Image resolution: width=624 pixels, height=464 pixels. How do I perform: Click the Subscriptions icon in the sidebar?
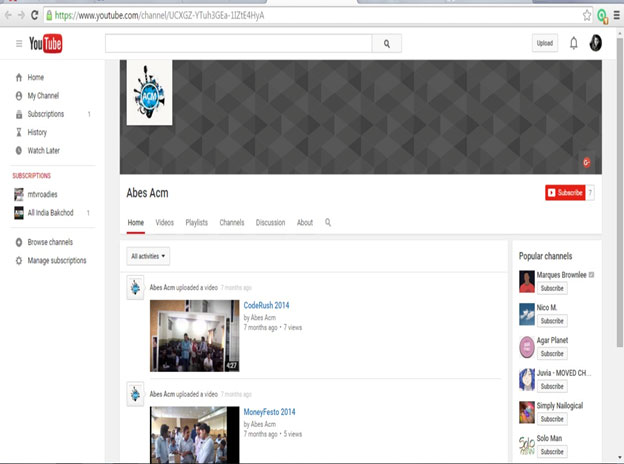[19, 114]
